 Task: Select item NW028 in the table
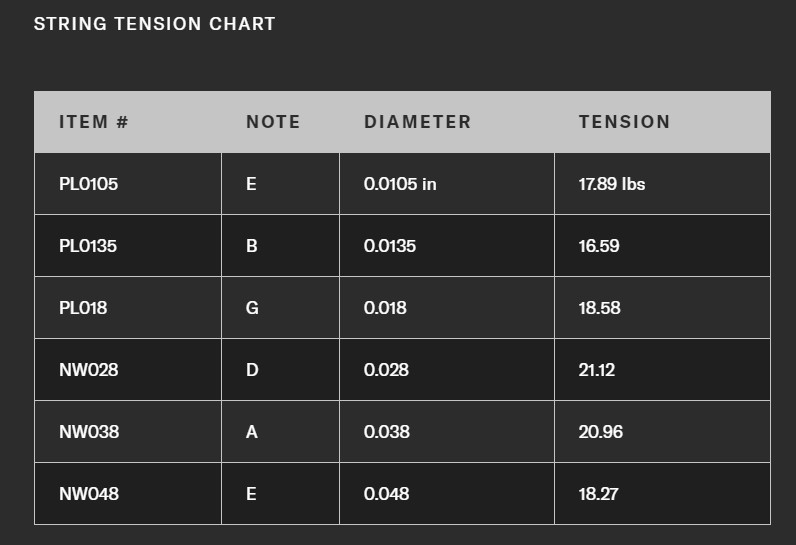point(88,370)
